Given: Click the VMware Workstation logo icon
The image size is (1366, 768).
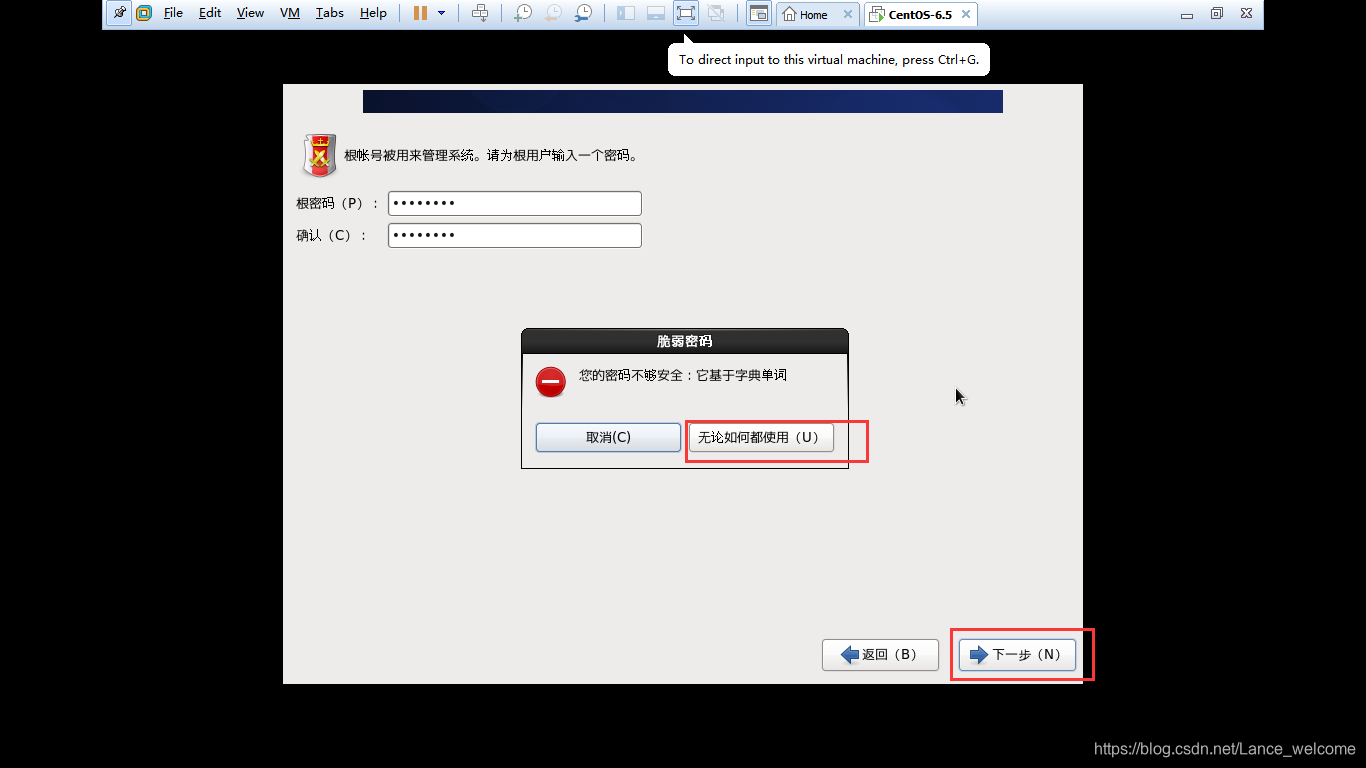Looking at the screenshot, I should point(144,14).
